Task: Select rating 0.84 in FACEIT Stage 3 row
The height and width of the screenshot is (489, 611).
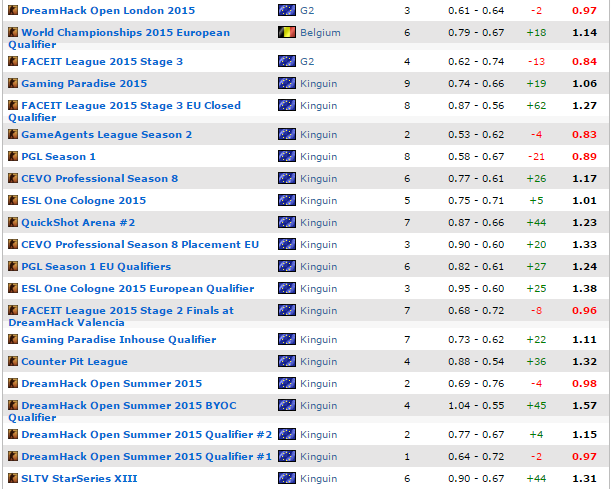Action: coord(585,62)
